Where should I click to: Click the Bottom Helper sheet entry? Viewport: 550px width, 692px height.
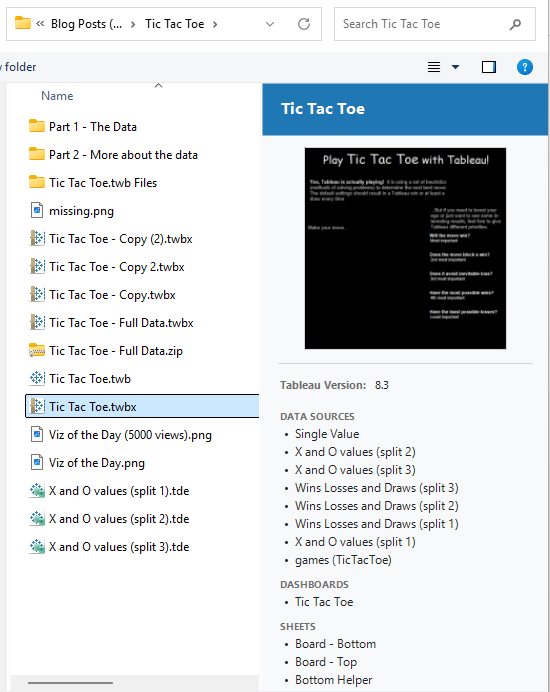point(333,680)
